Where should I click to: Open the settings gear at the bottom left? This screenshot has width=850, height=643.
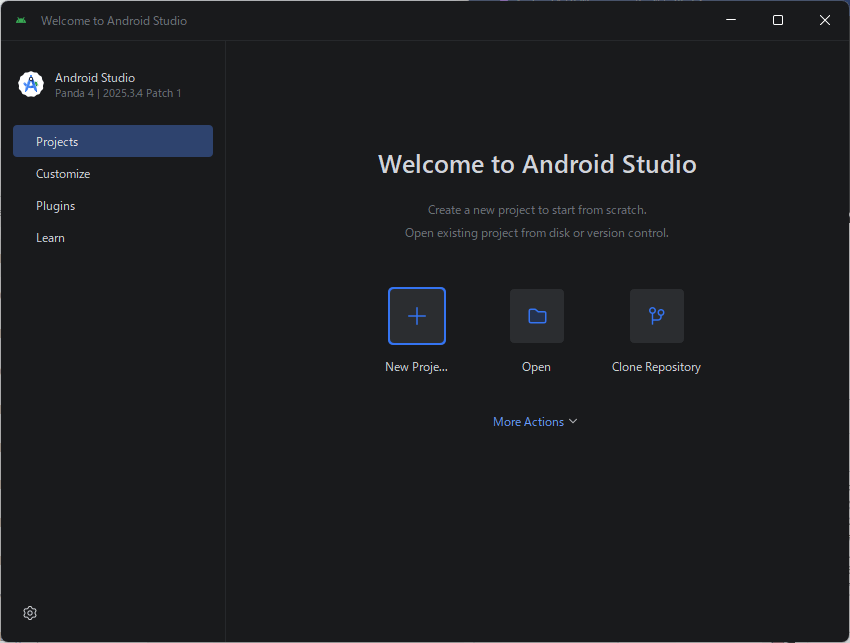pyautogui.click(x=30, y=613)
